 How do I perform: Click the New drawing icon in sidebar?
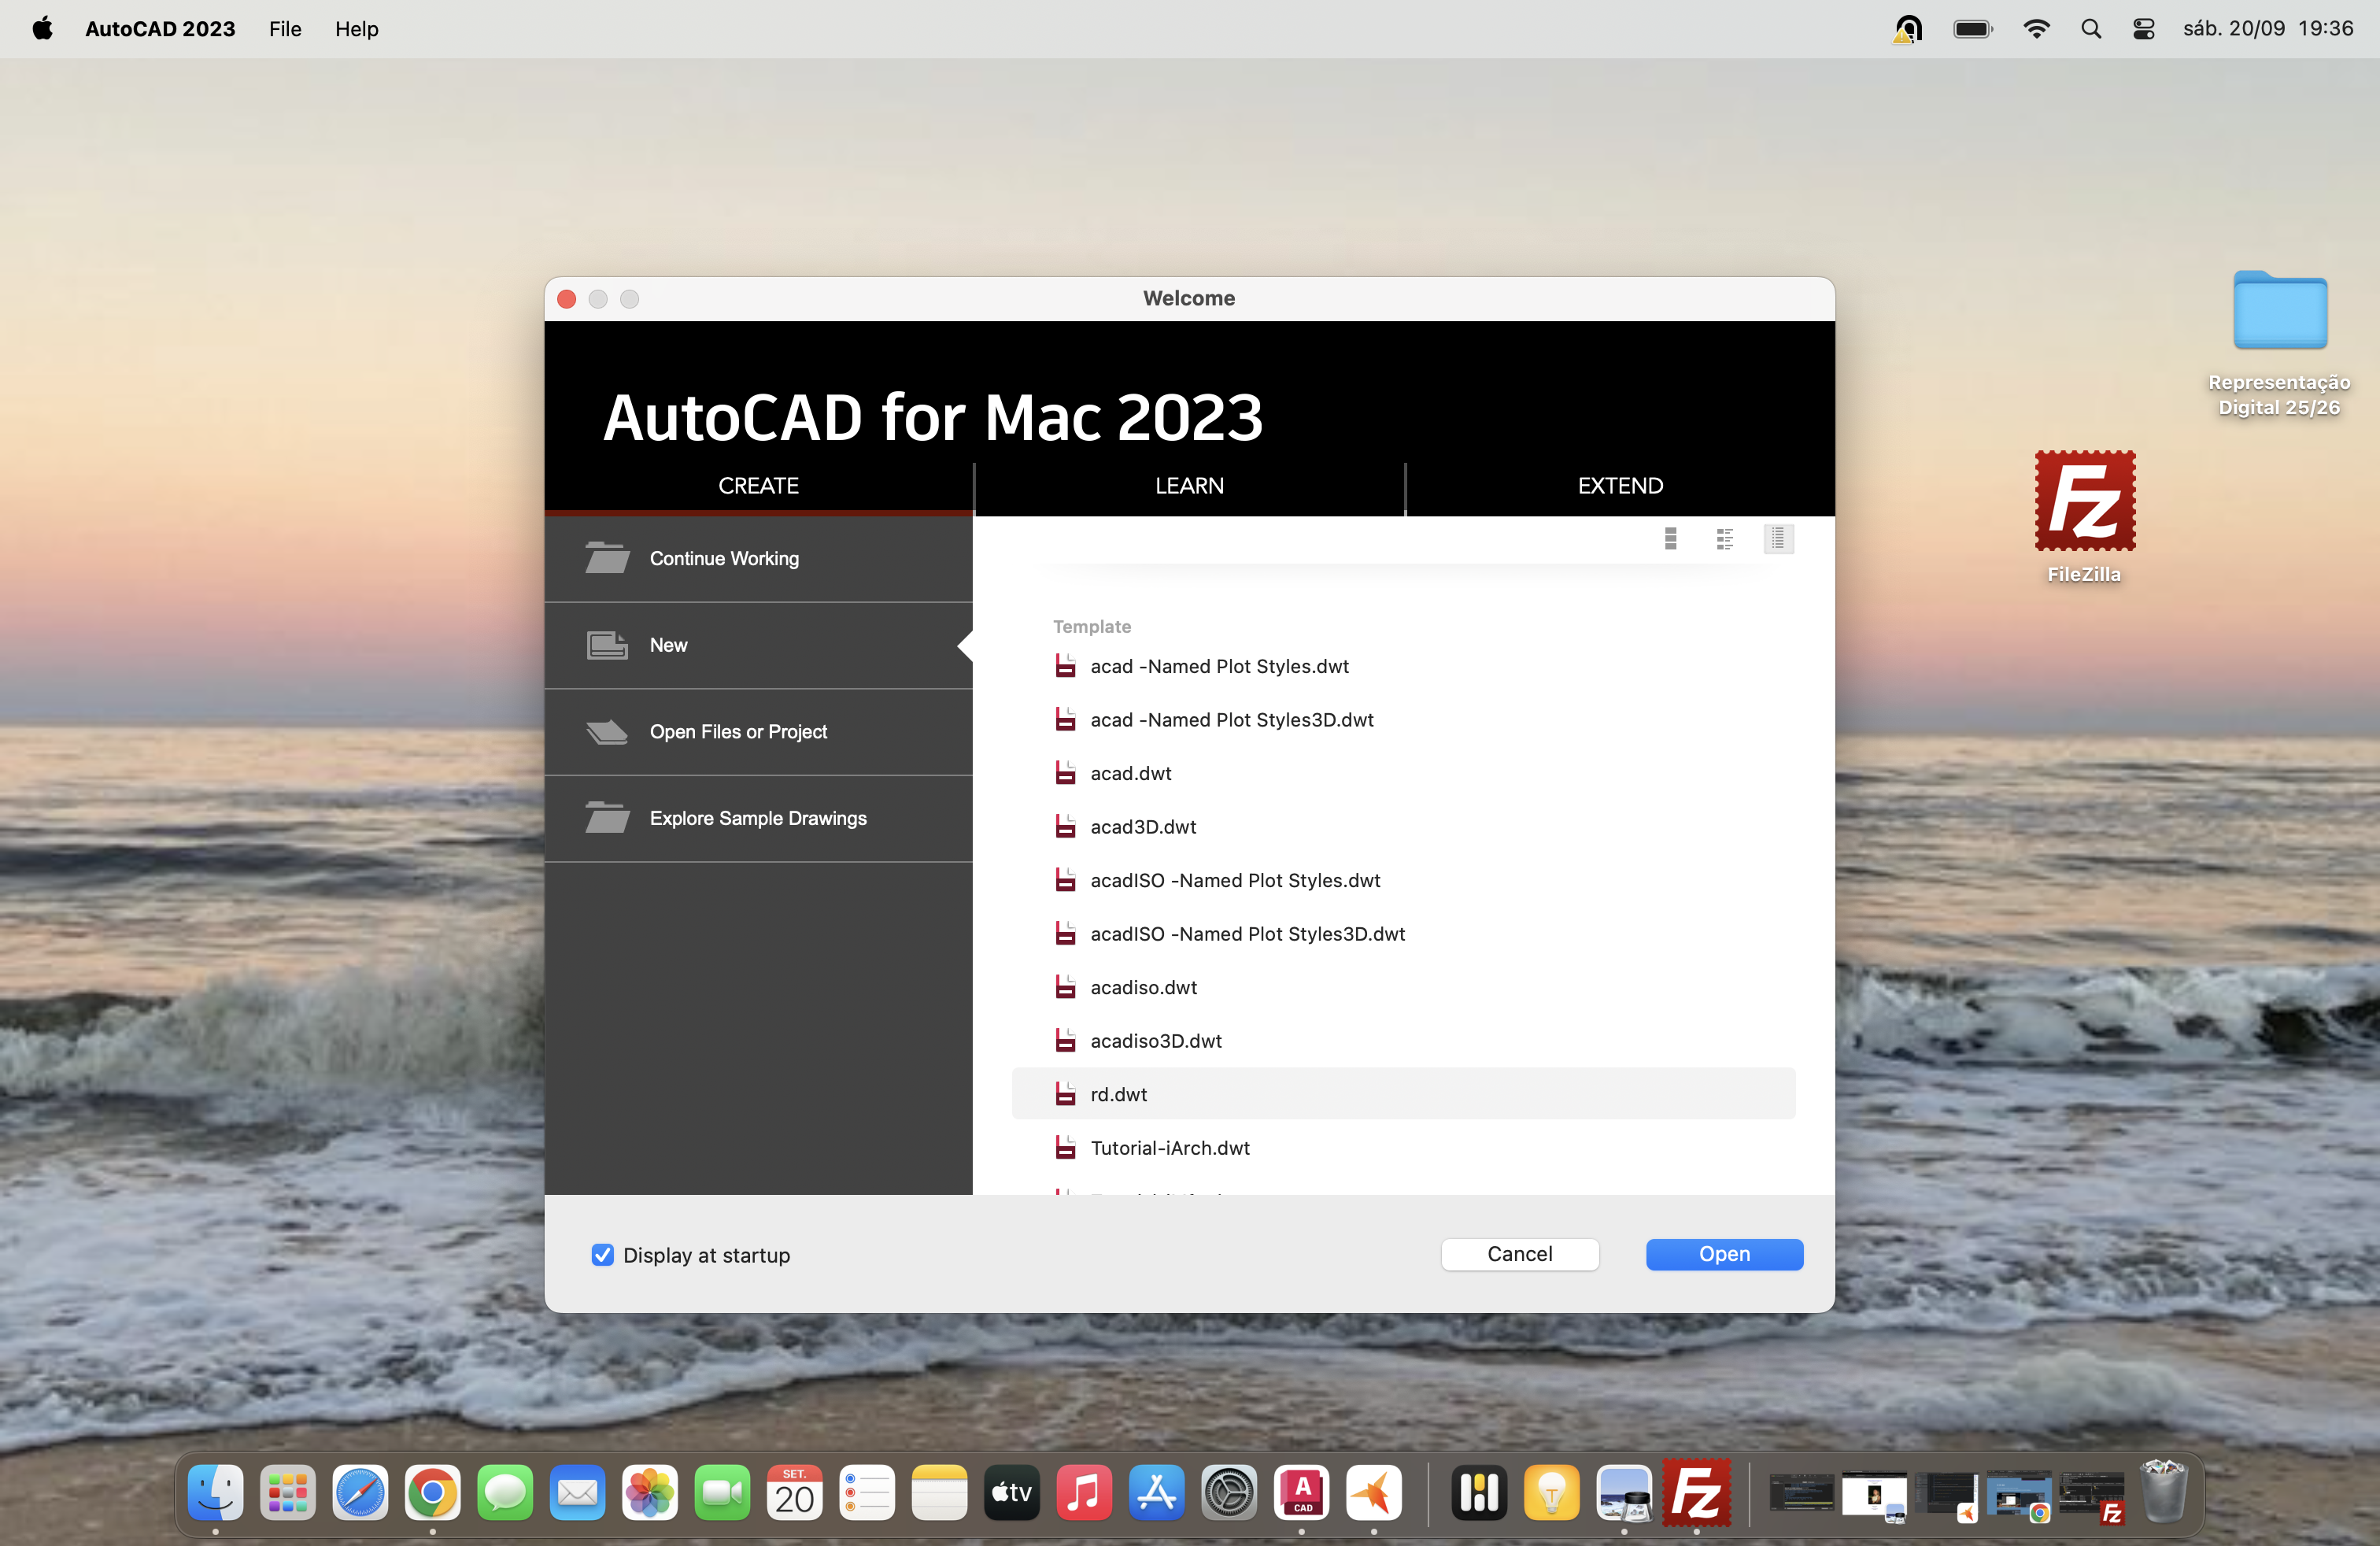(x=607, y=645)
